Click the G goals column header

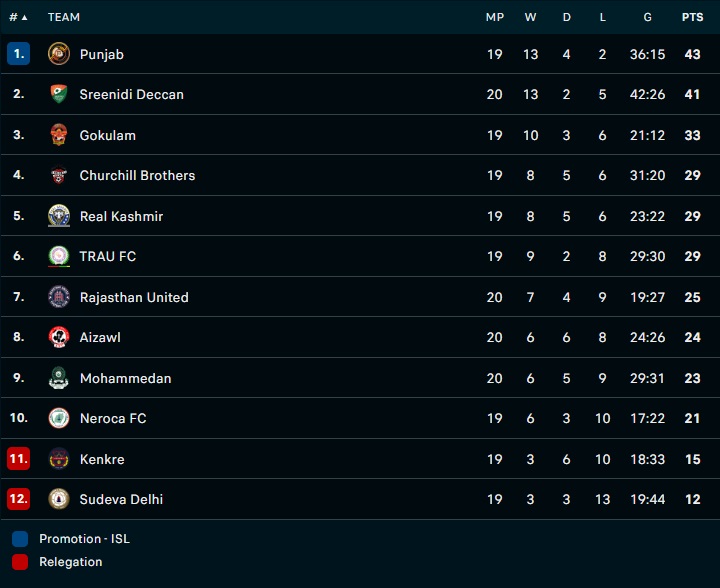(x=648, y=17)
